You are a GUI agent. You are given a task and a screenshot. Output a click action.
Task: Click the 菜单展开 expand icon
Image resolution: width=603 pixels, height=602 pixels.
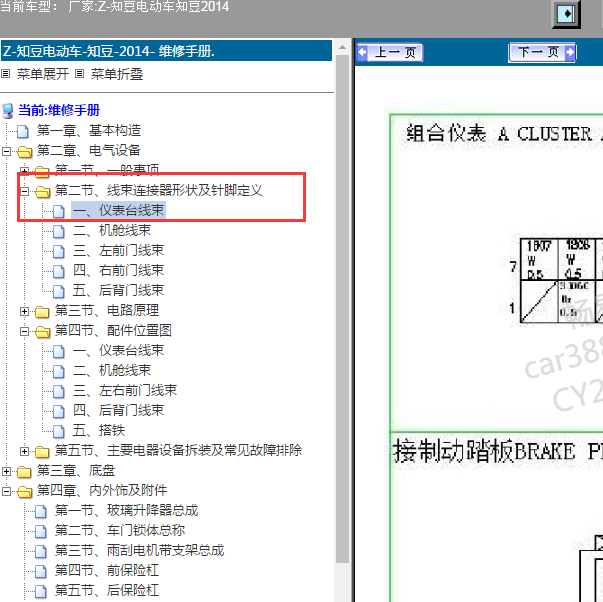click(5, 73)
